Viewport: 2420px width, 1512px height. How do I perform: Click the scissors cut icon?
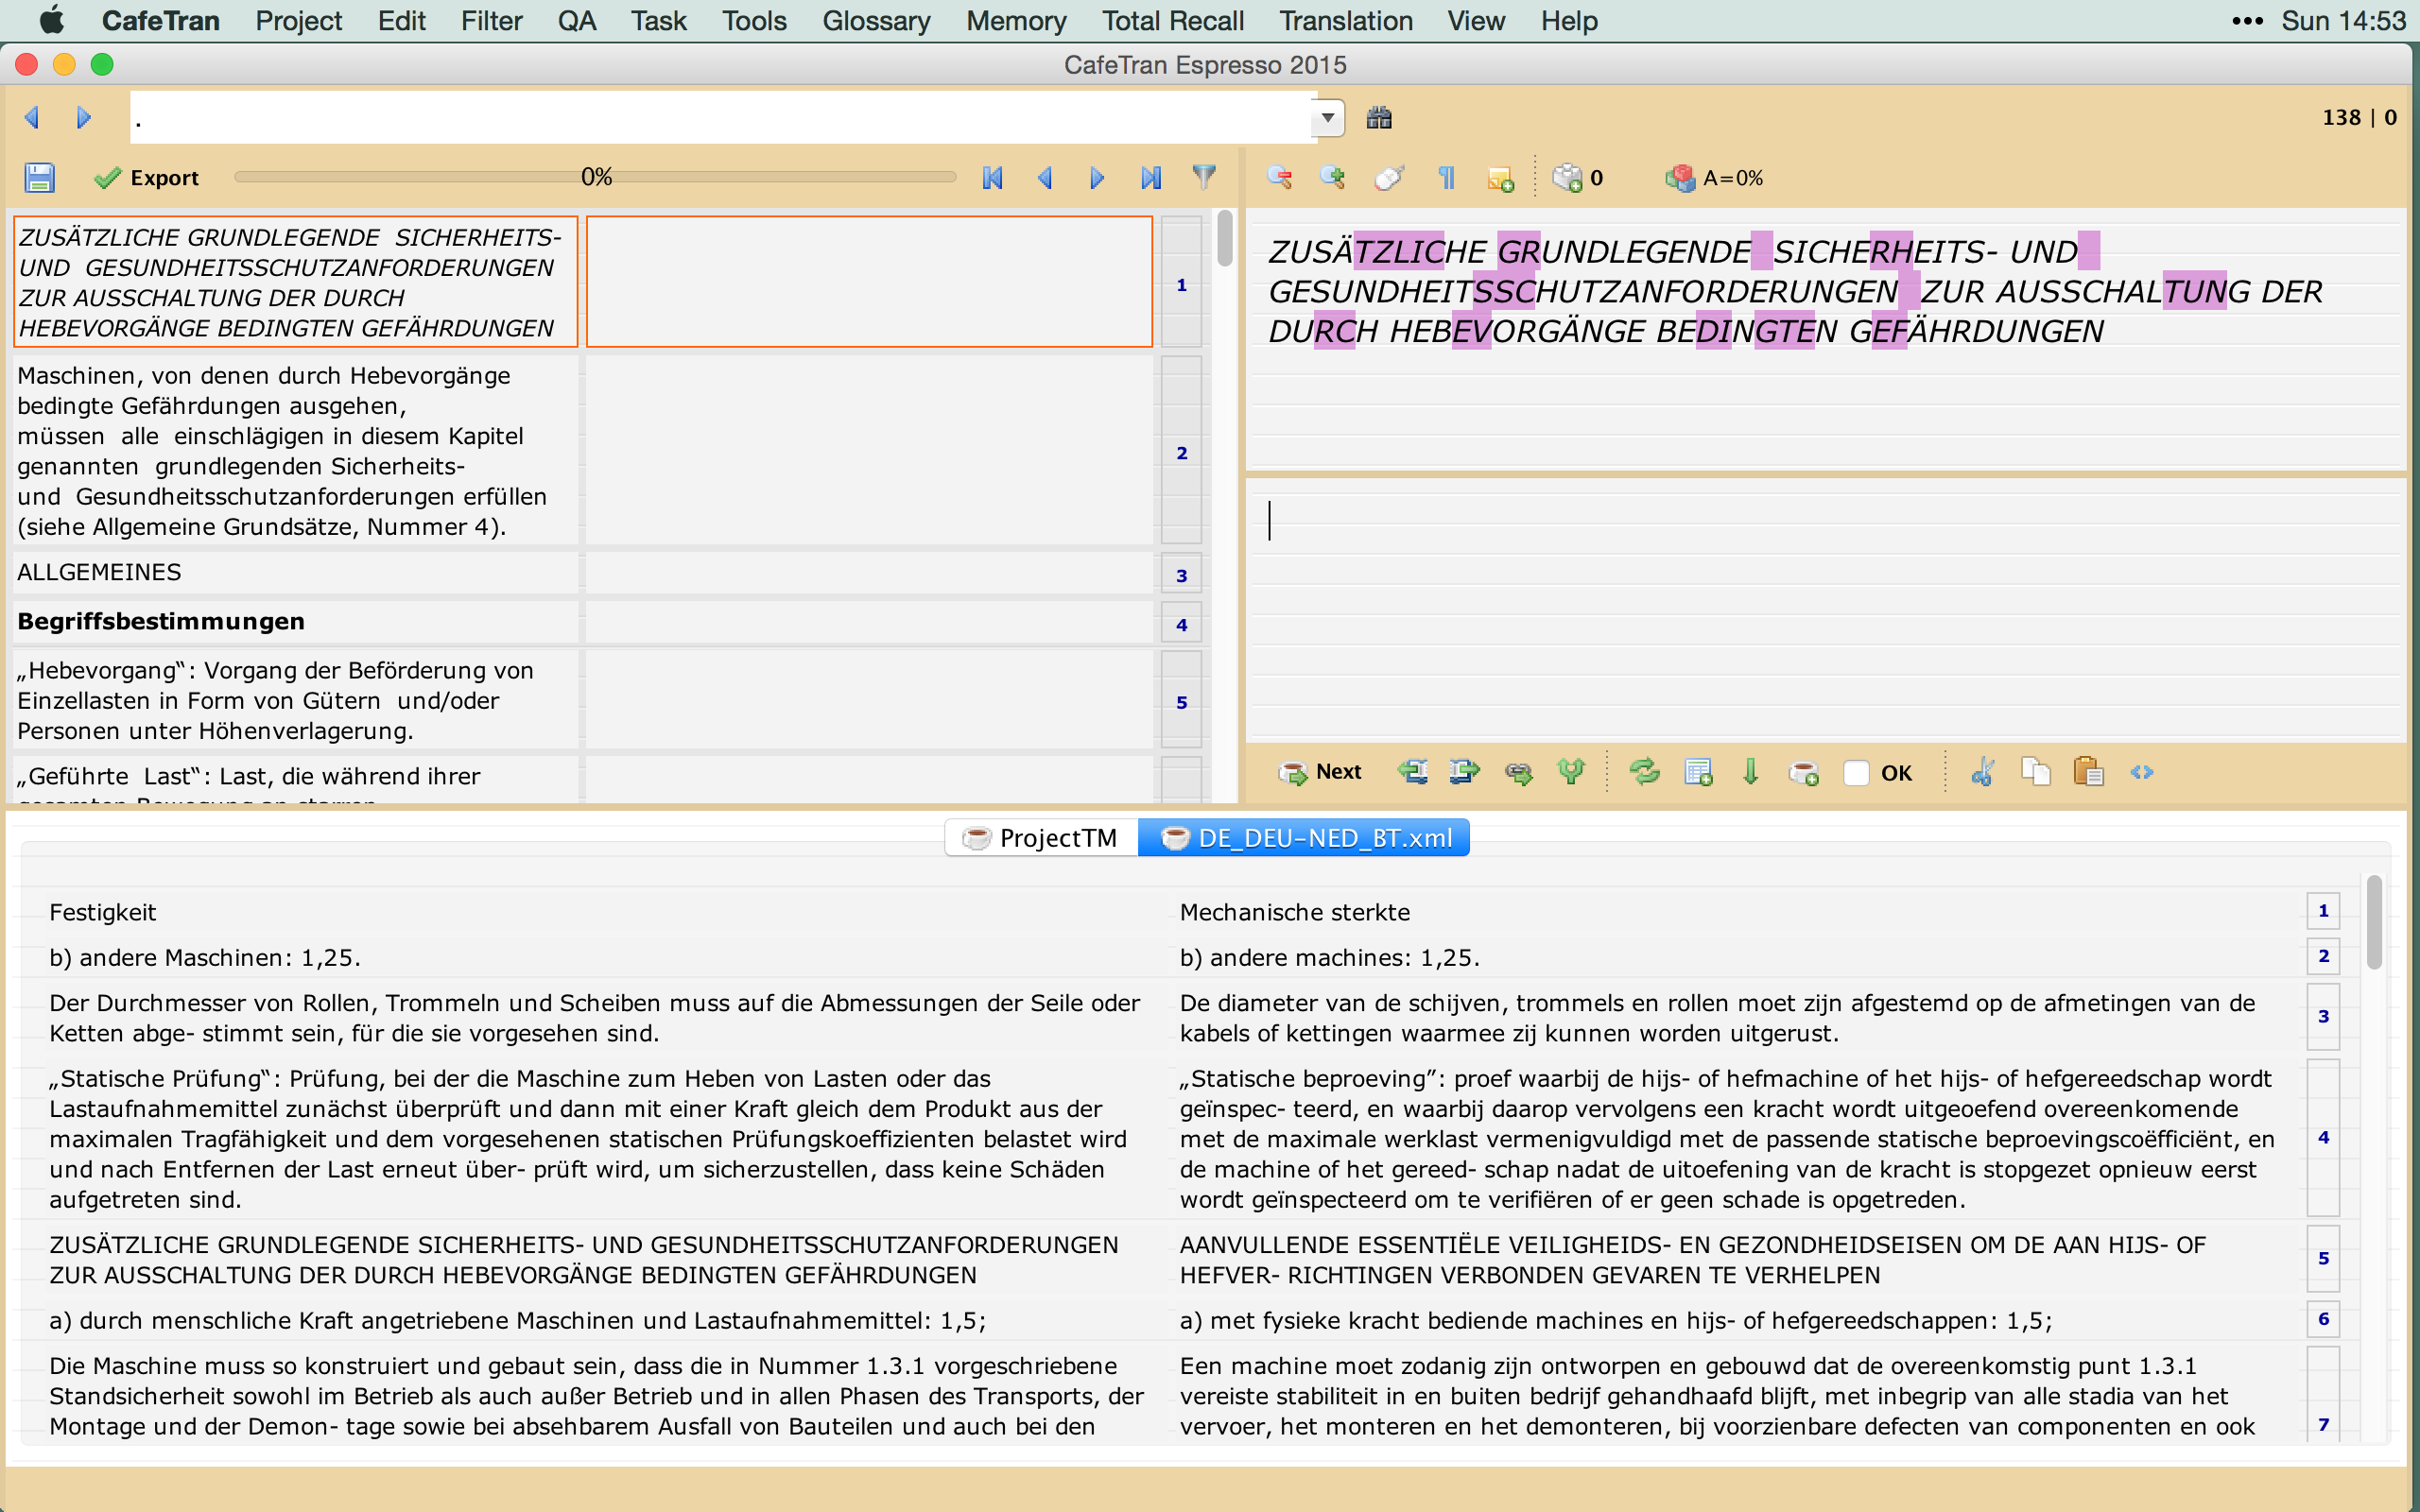1982,772
